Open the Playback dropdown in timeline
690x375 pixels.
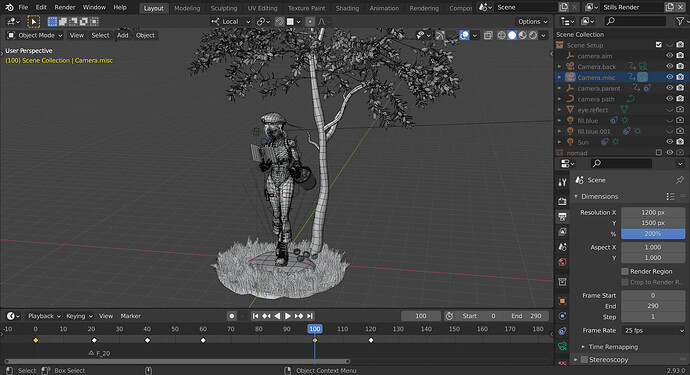tap(44, 316)
